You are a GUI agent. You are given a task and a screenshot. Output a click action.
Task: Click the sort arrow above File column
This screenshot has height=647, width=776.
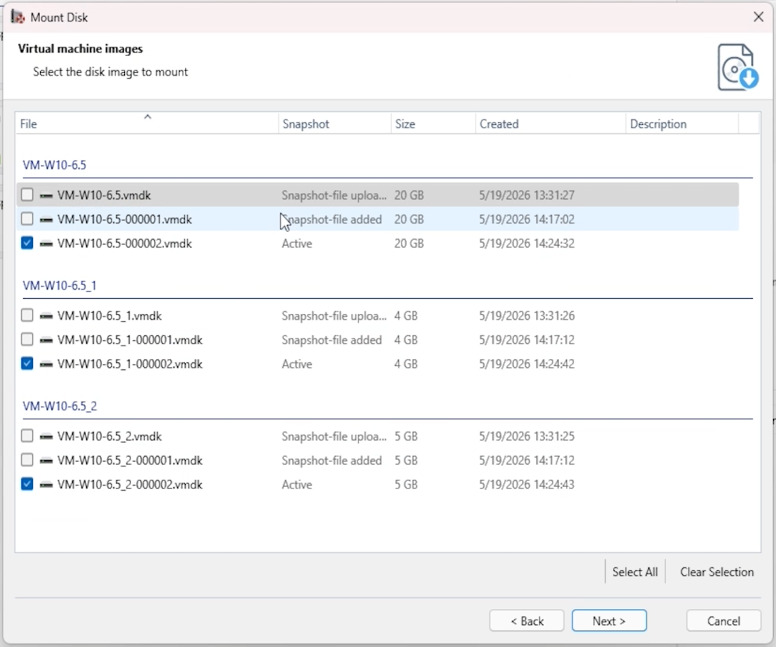147,117
